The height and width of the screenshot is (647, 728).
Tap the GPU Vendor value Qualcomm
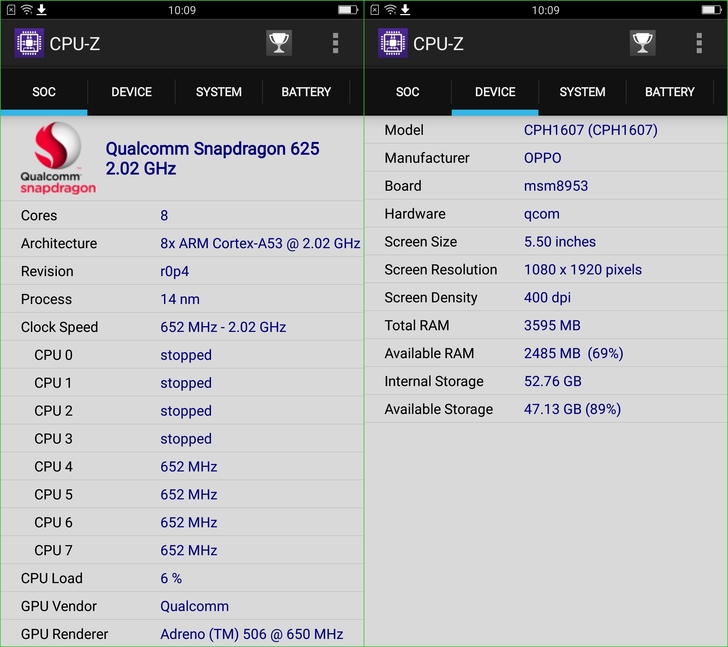pyautogui.click(x=195, y=606)
